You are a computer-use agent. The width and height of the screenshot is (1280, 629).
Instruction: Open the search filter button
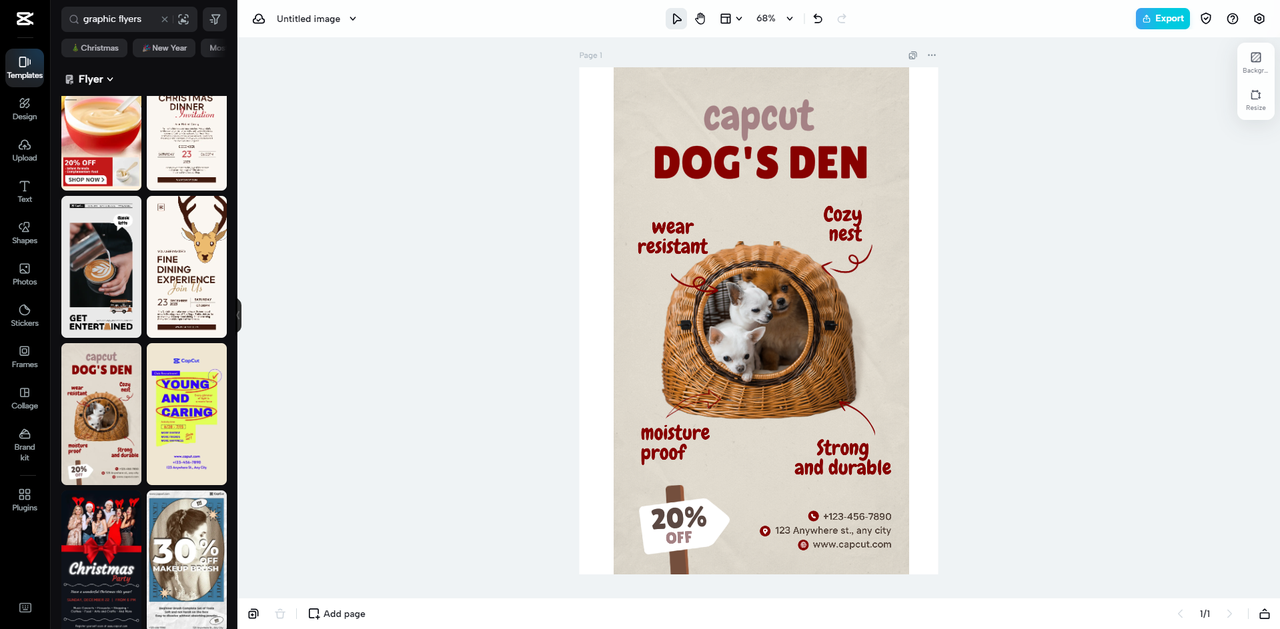[x=214, y=19]
